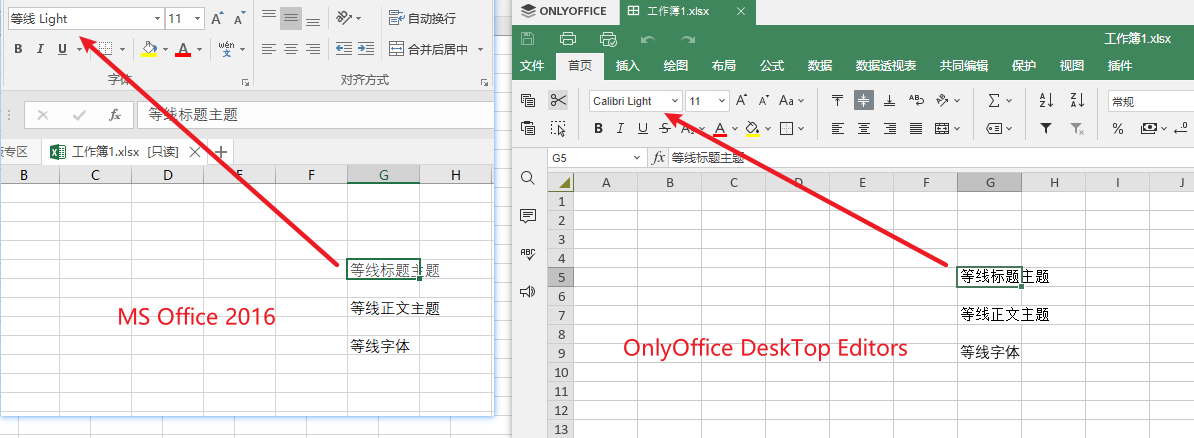
Task: Open the font size dropdown in MS Office
Action: coord(197,18)
